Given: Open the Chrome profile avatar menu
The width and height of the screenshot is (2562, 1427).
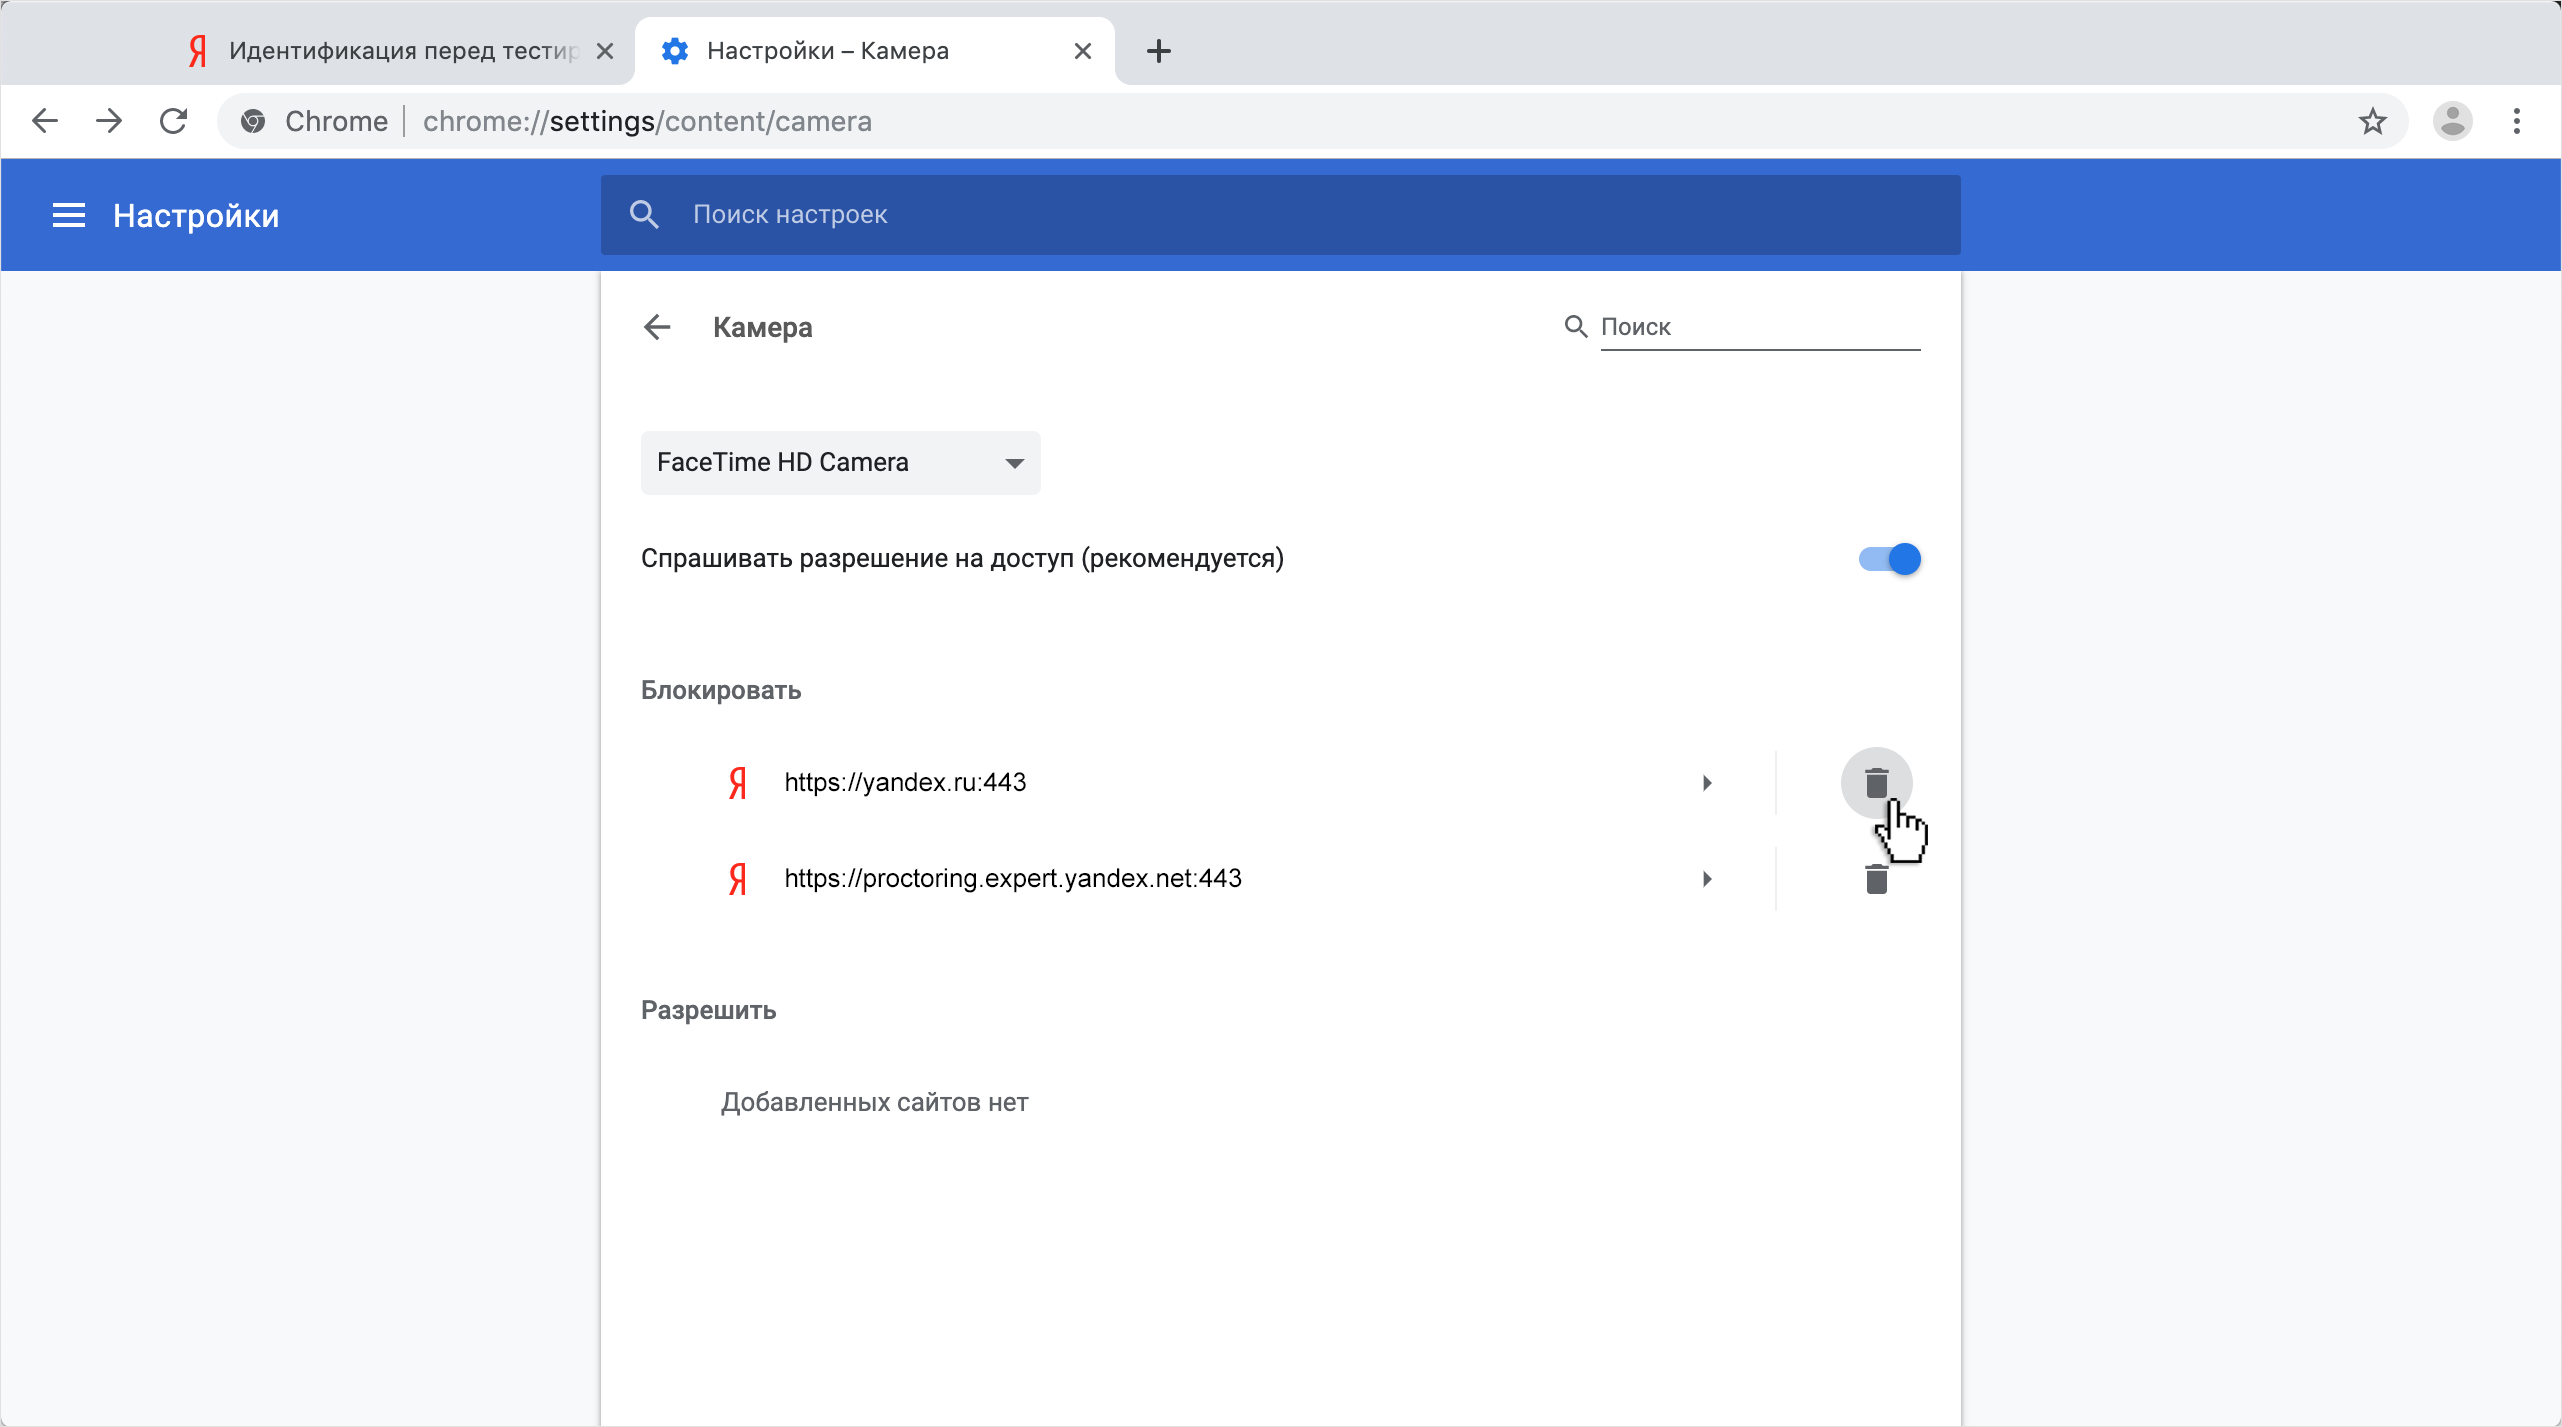Looking at the screenshot, I should [2452, 121].
